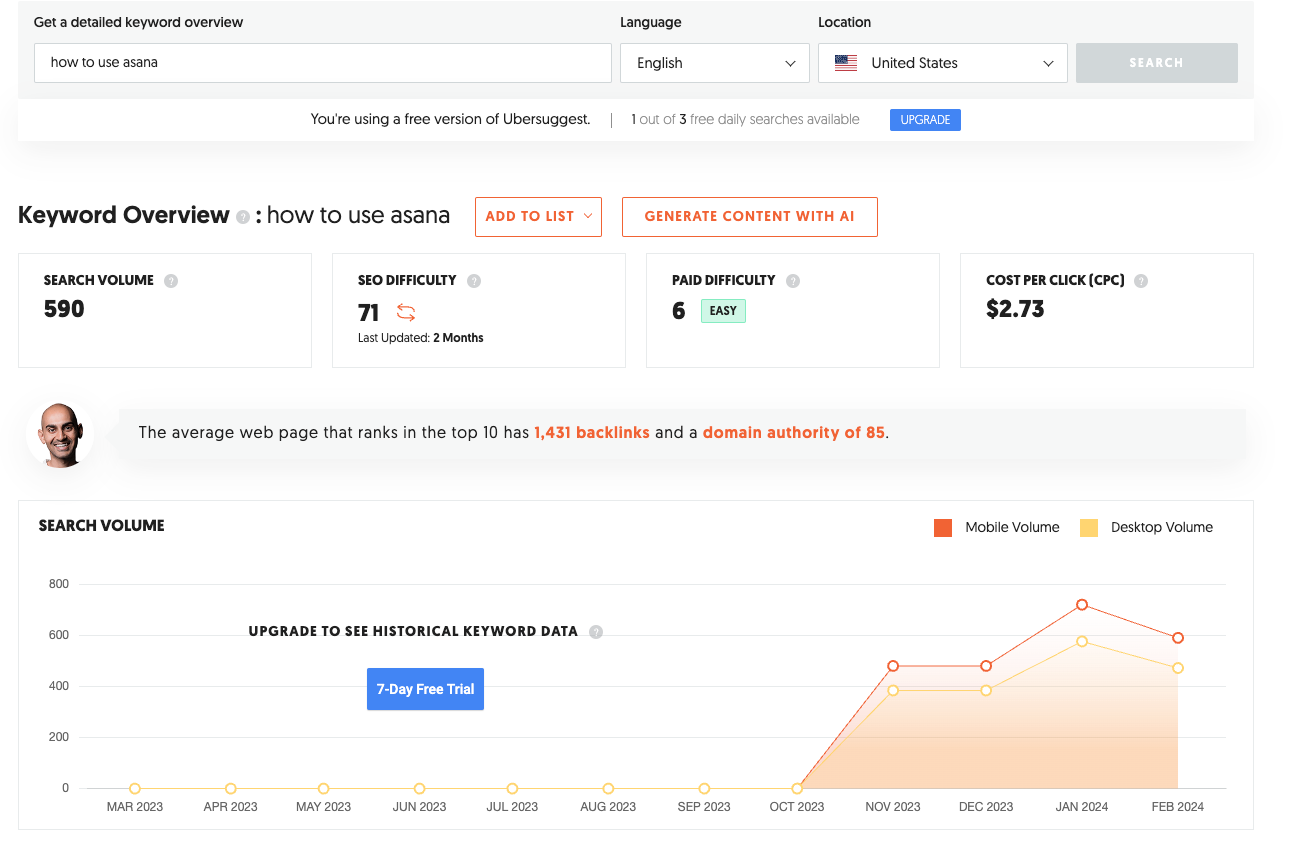Expand the Add to List dropdown
Viewport: 1308px width, 849px height.
point(538,216)
